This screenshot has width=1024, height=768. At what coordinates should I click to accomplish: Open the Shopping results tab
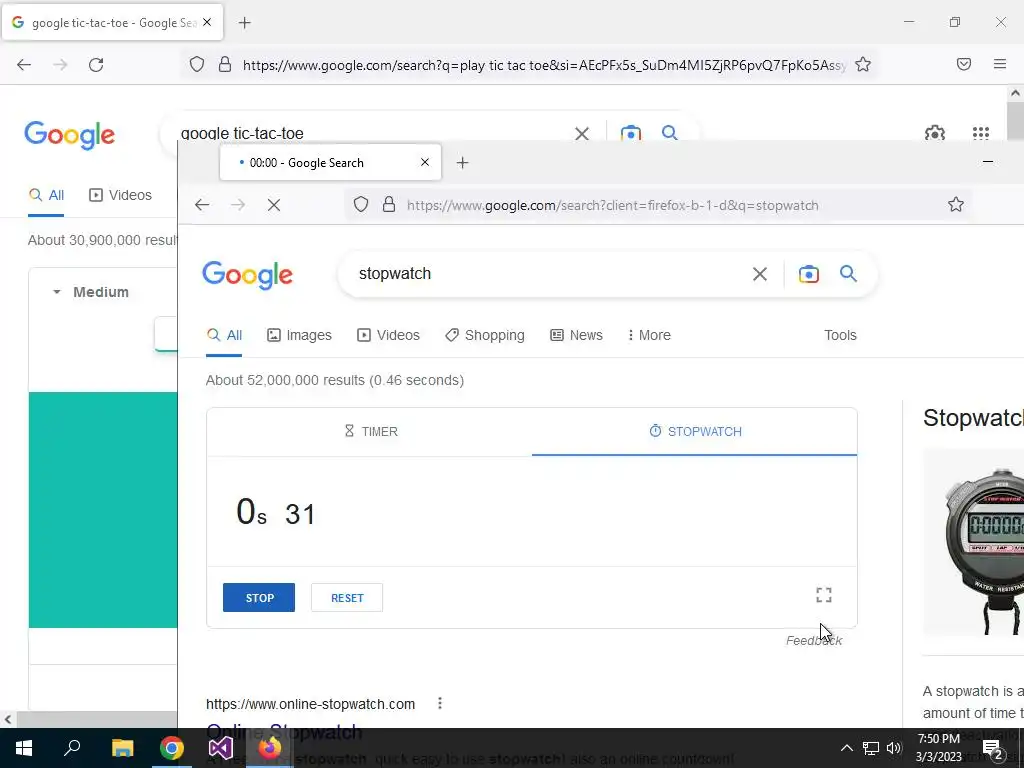pyautogui.click(x=485, y=335)
